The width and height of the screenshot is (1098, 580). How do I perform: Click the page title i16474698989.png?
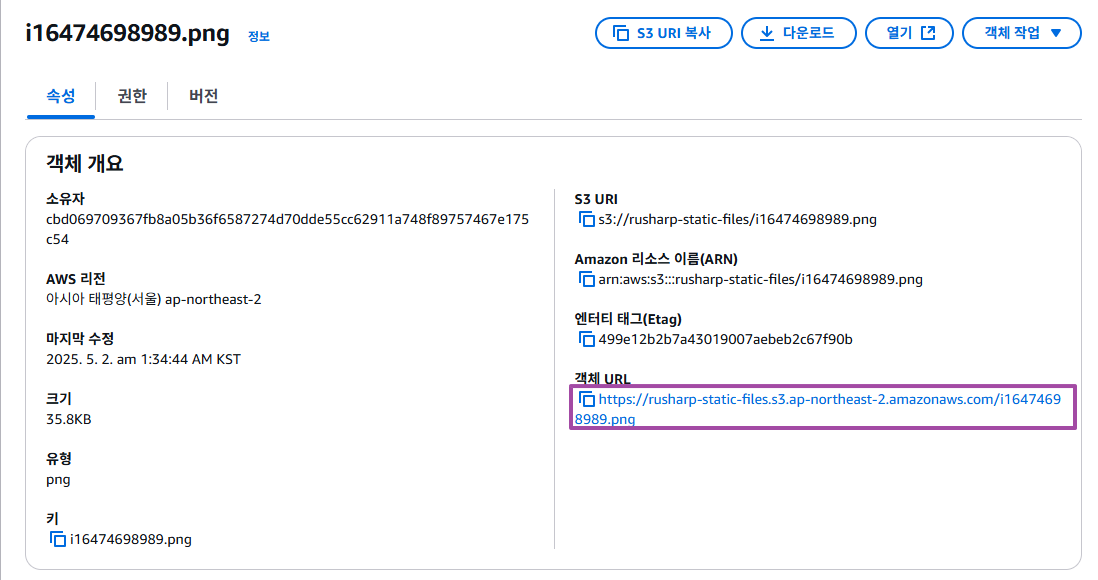point(127,33)
